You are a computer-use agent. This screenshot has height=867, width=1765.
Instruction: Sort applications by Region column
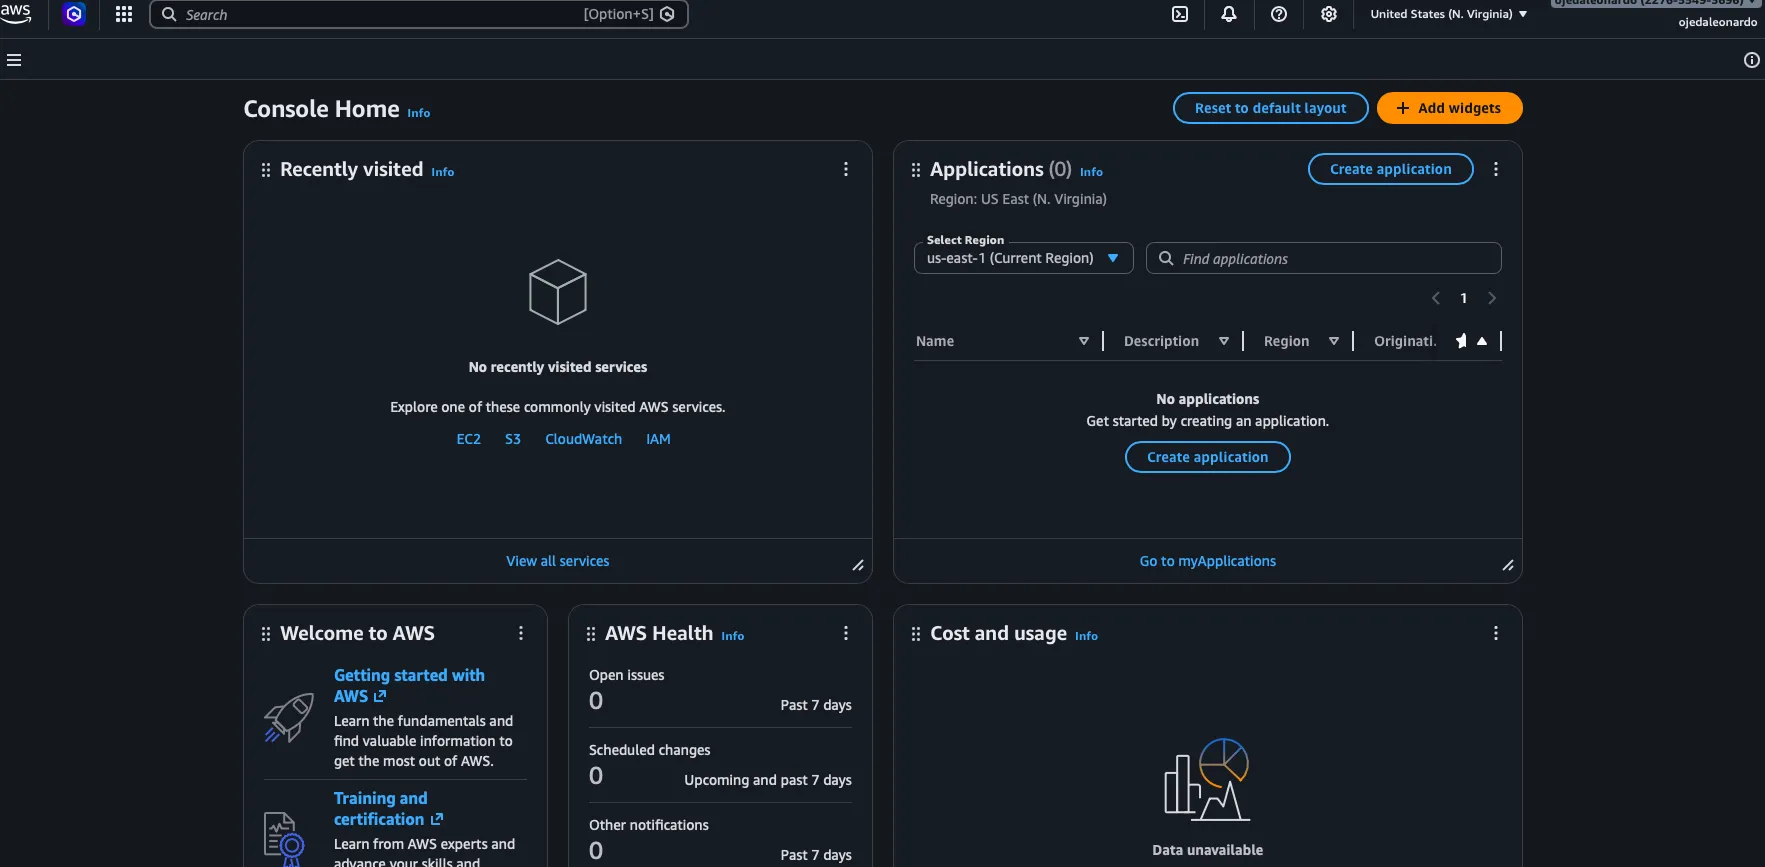point(1334,341)
